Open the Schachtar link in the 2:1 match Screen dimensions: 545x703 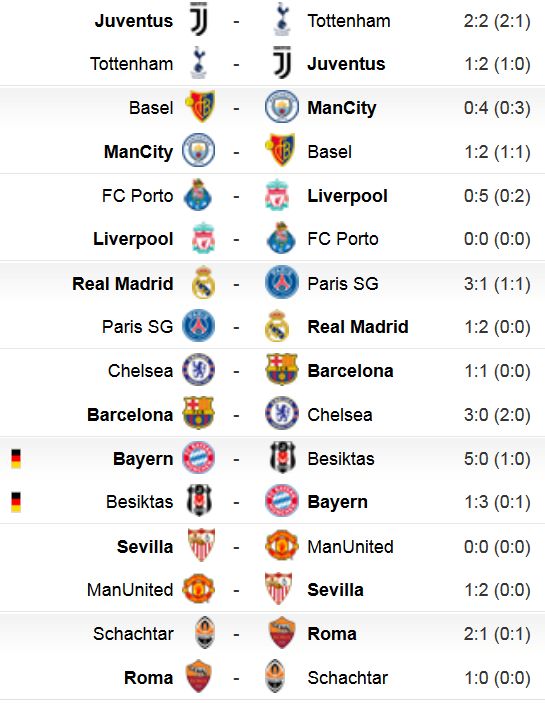(133, 634)
